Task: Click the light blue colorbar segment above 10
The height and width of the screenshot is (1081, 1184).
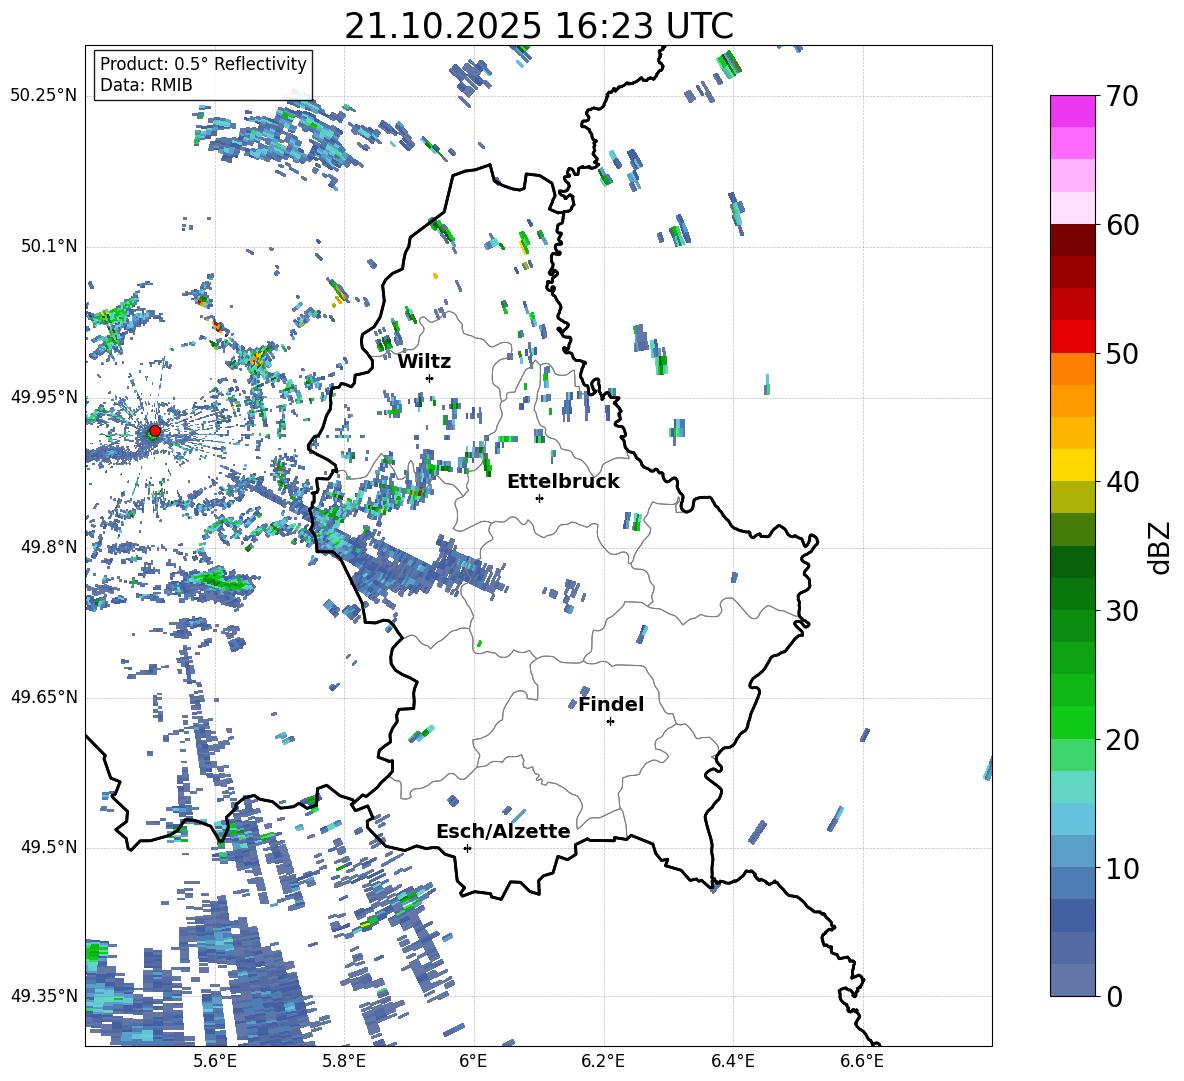Action: pyautogui.click(x=1072, y=852)
